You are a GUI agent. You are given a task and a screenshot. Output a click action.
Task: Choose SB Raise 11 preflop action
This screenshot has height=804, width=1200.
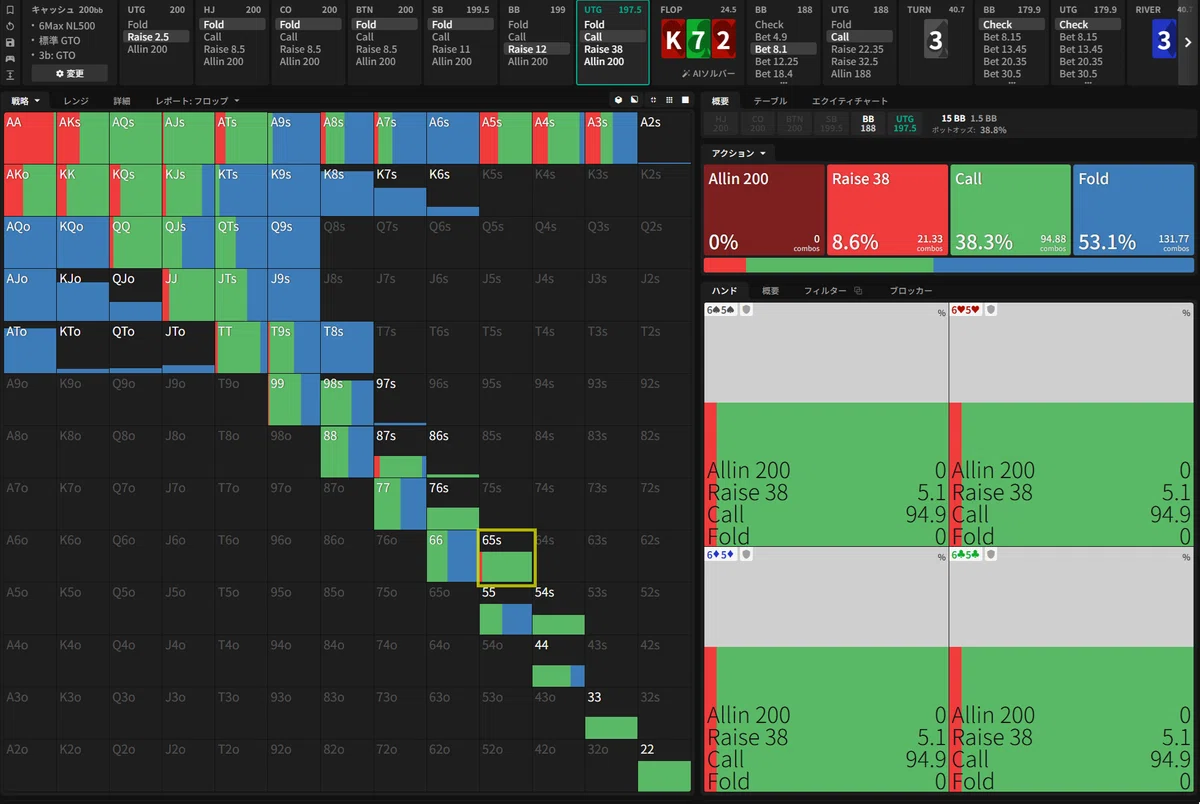461,49
